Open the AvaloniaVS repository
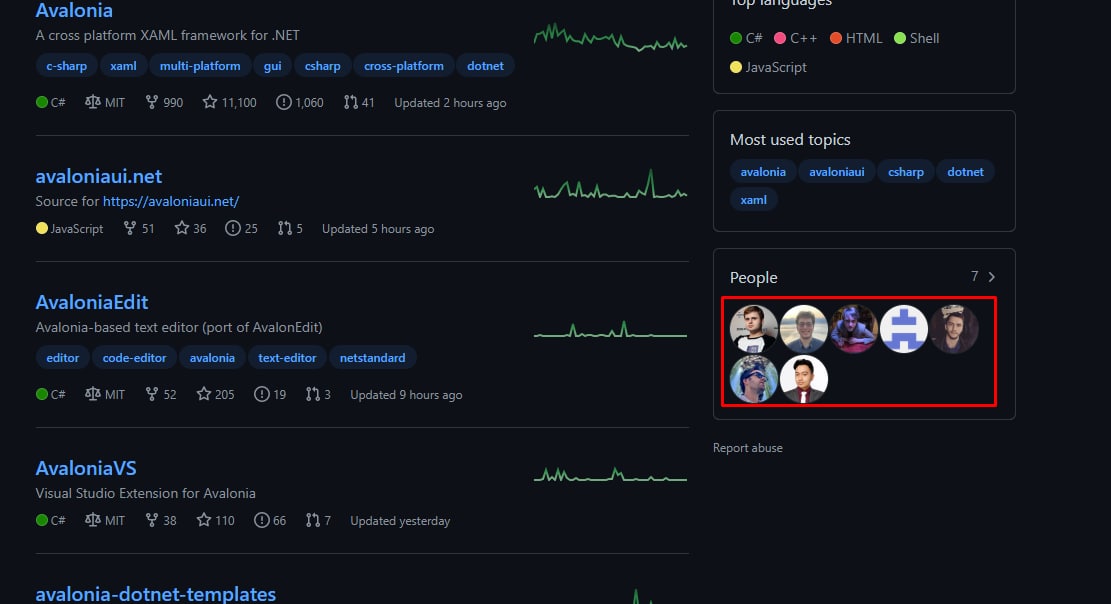Screen dimensions: 1111x604 click(86, 469)
